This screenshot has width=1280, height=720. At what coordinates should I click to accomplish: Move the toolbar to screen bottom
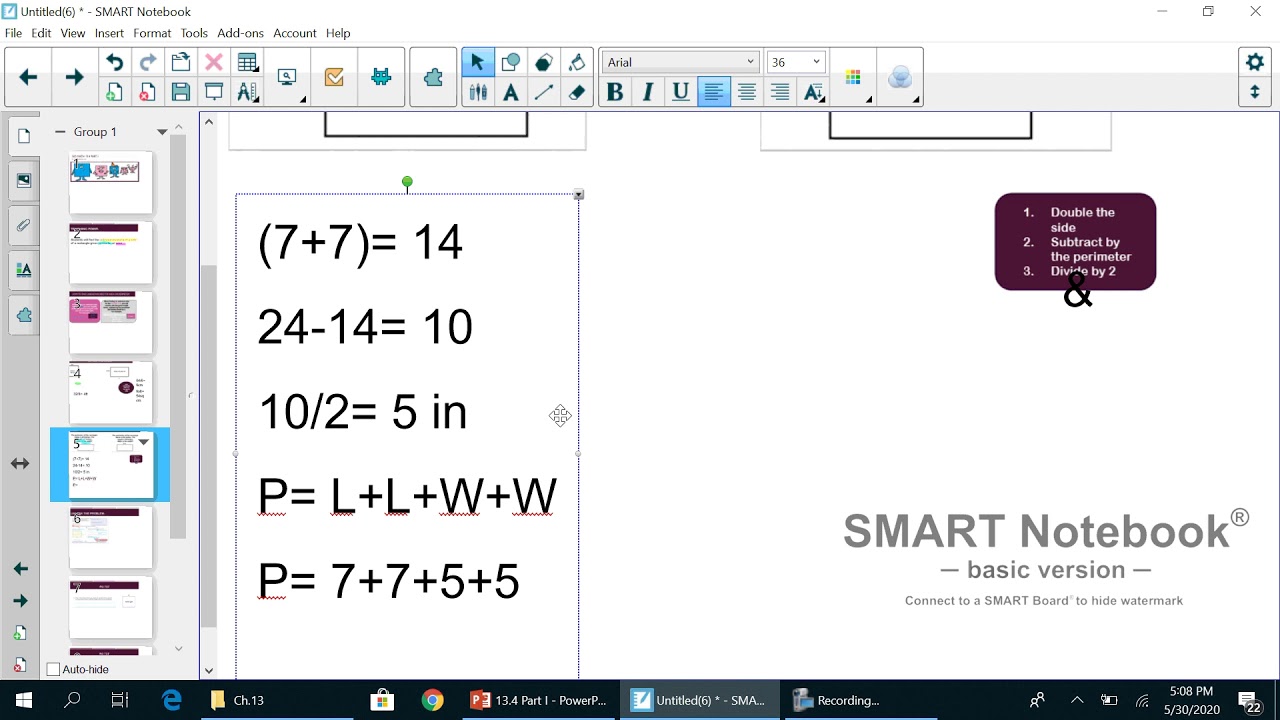(1255, 92)
